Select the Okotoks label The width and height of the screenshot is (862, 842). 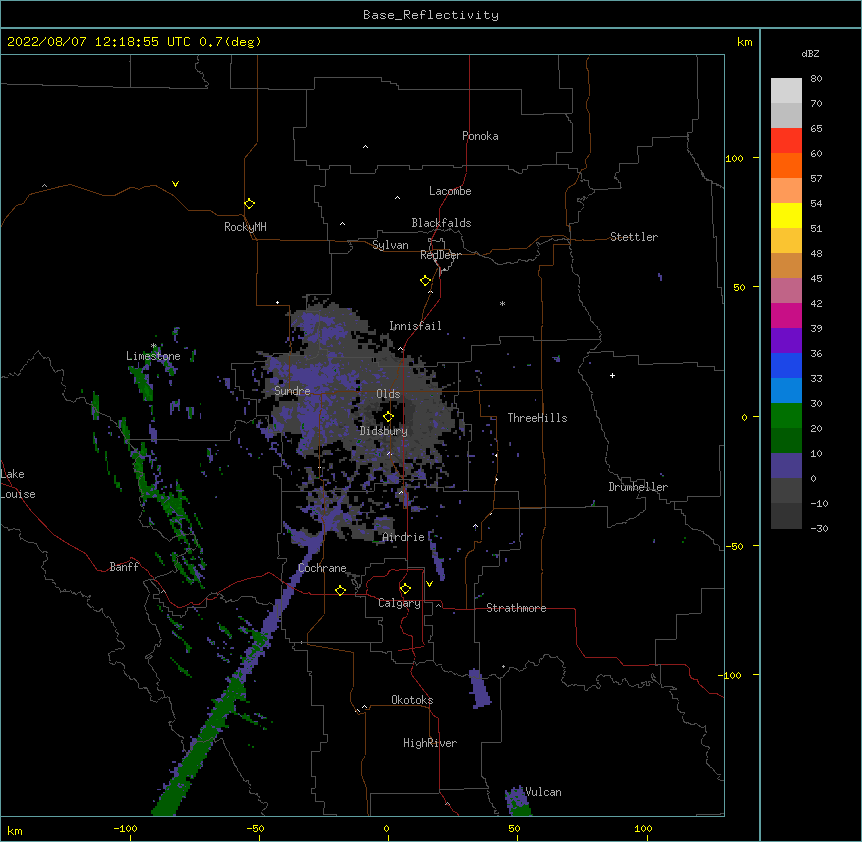coord(412,700)
